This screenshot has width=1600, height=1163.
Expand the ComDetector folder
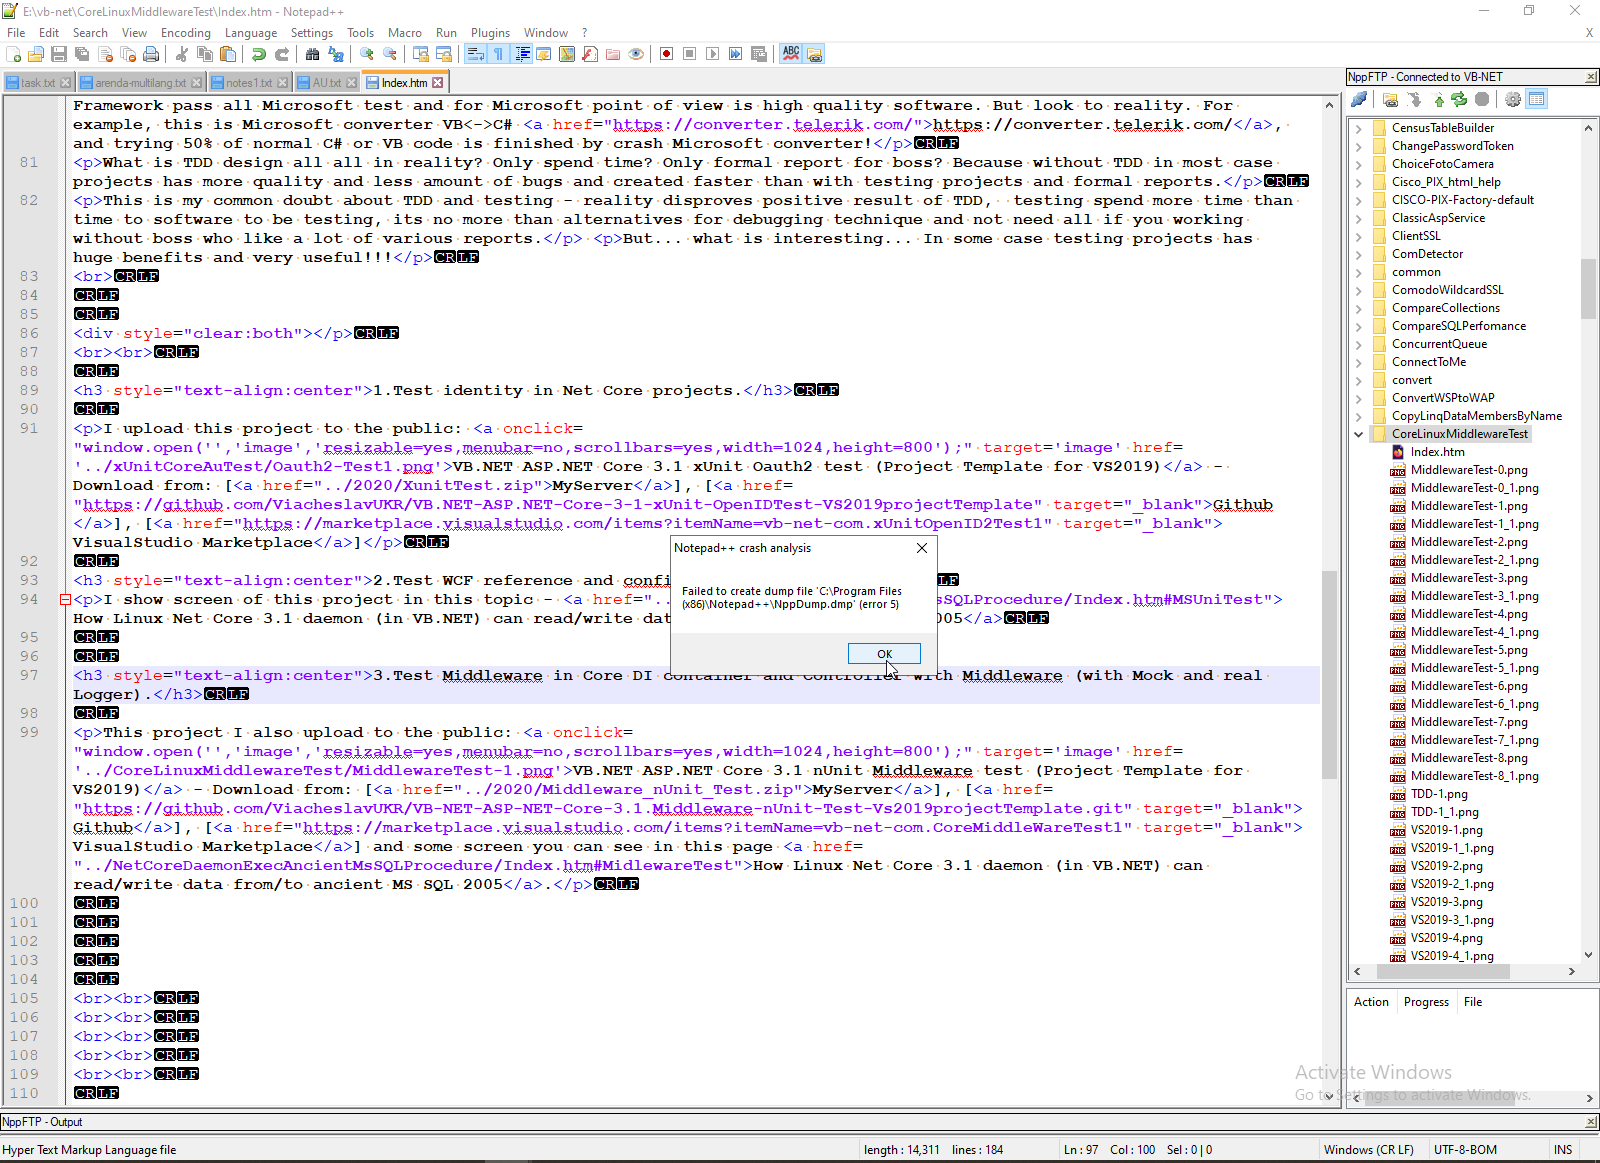coord(1358,254)
